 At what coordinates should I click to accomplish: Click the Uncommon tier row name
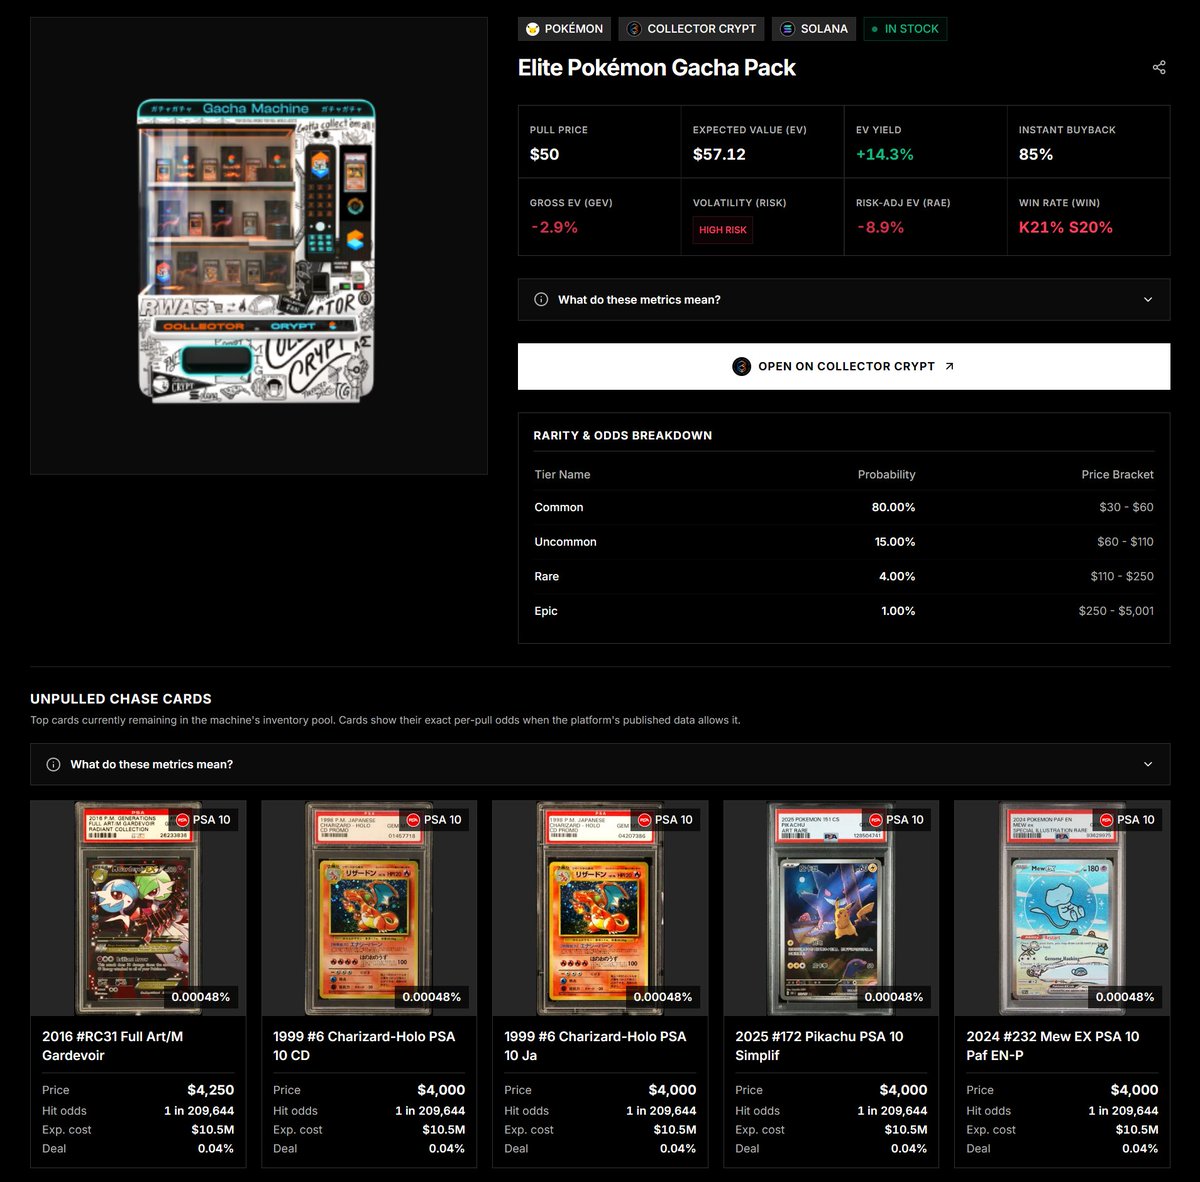tap(566, 542)
